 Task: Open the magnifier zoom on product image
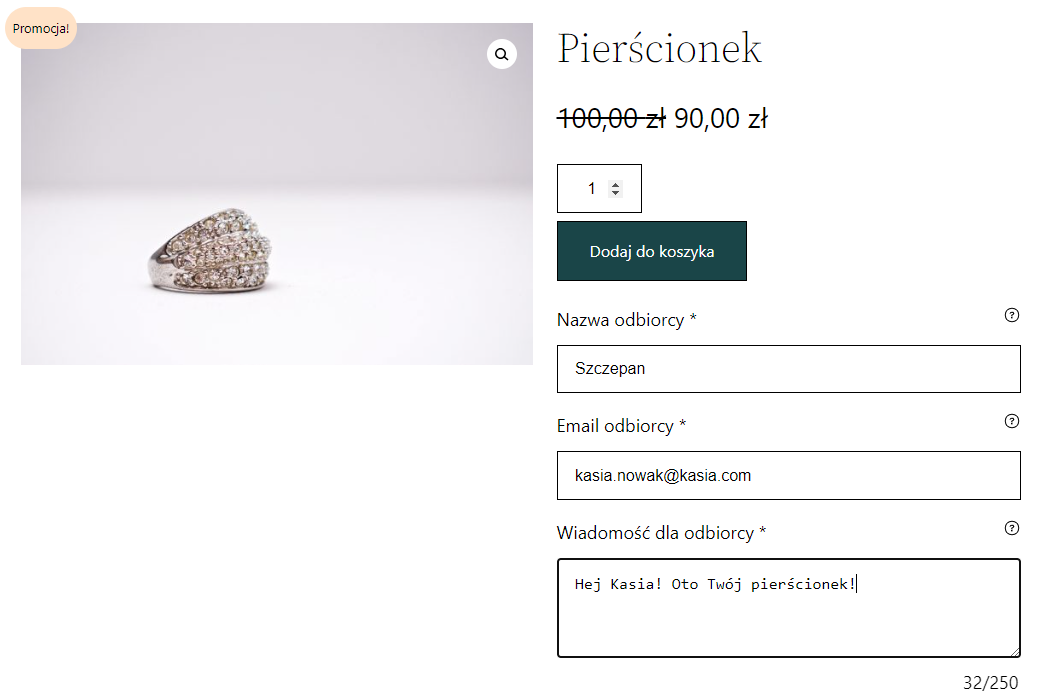point(502,54)
